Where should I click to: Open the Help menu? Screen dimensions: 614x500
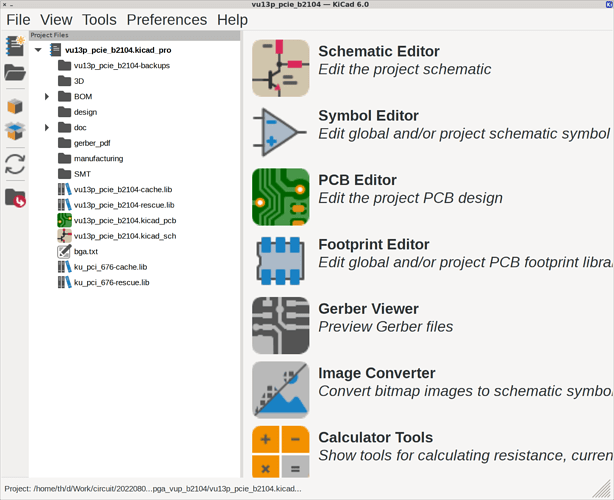tap(232, 20)
